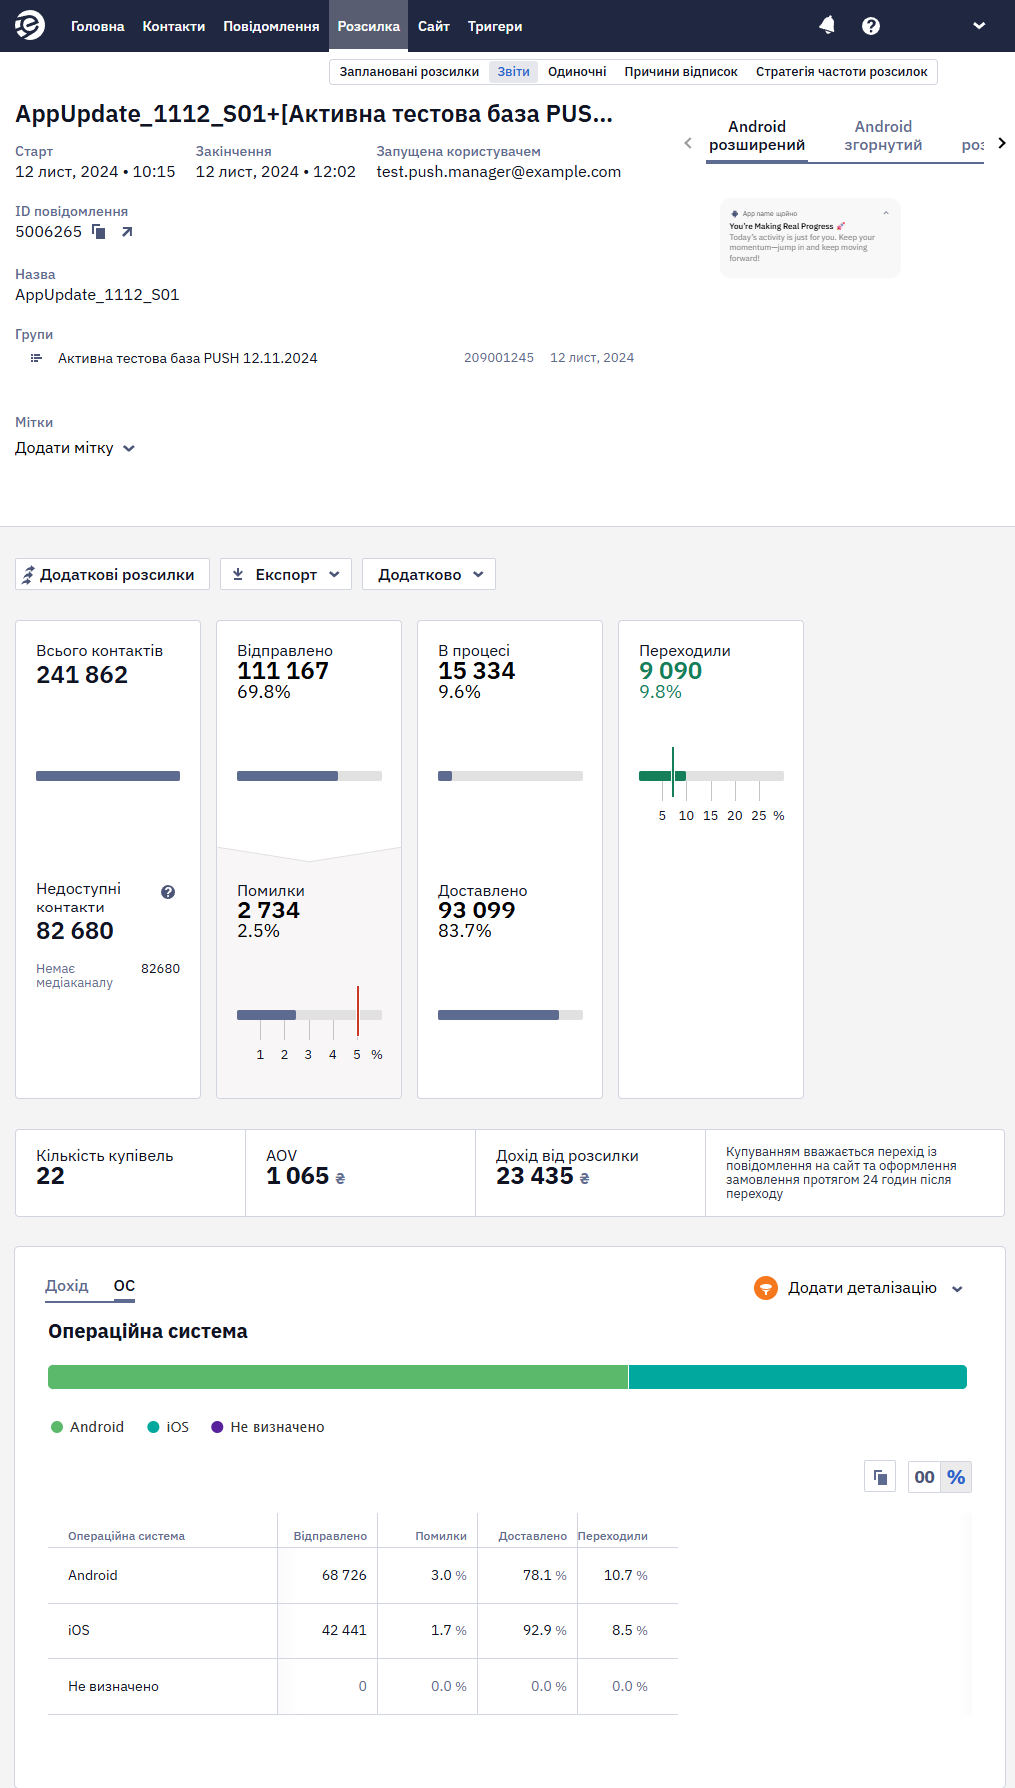Click the Відправлено column header in the table
The image size is (1015, 1788).
(x=330, y=1536)
